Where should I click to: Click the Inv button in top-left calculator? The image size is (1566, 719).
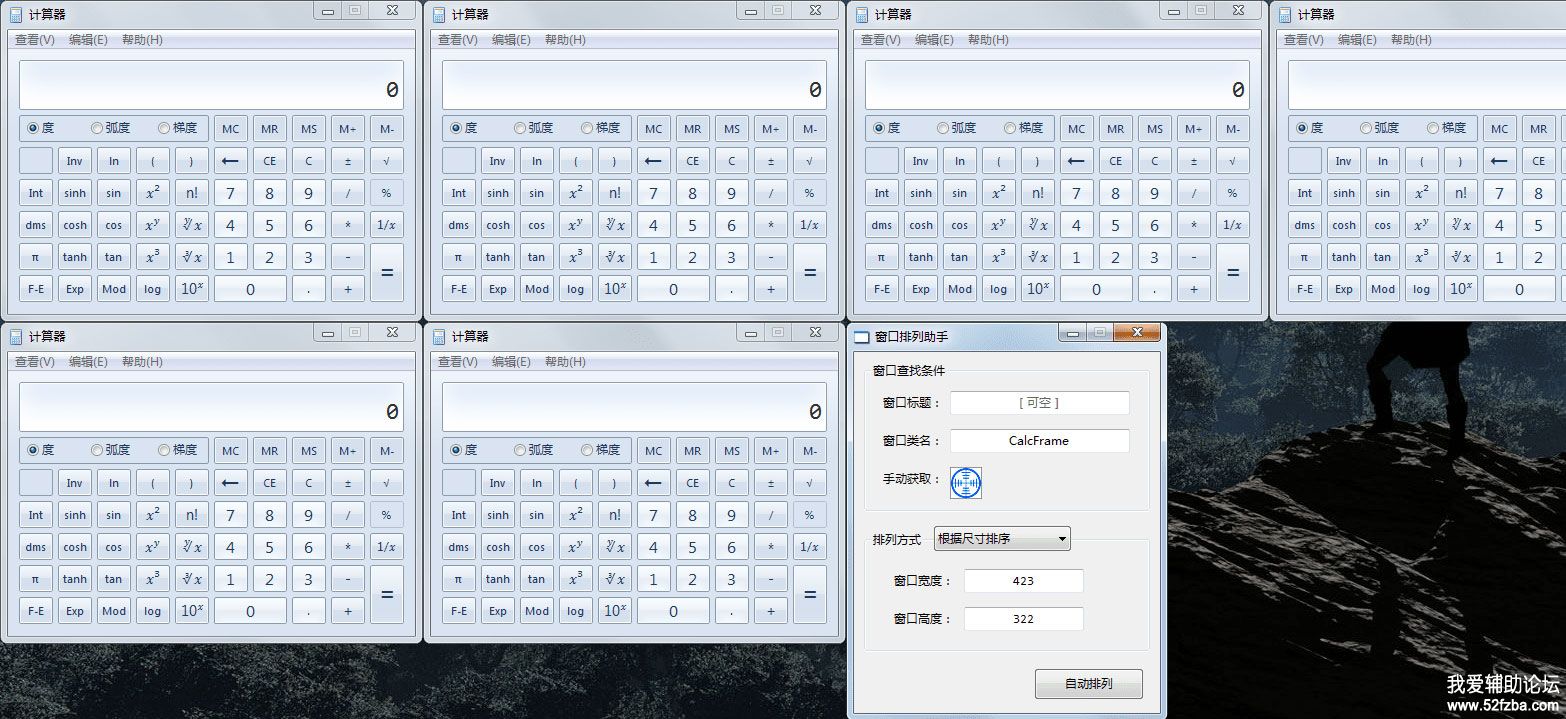tap(74, 161)
